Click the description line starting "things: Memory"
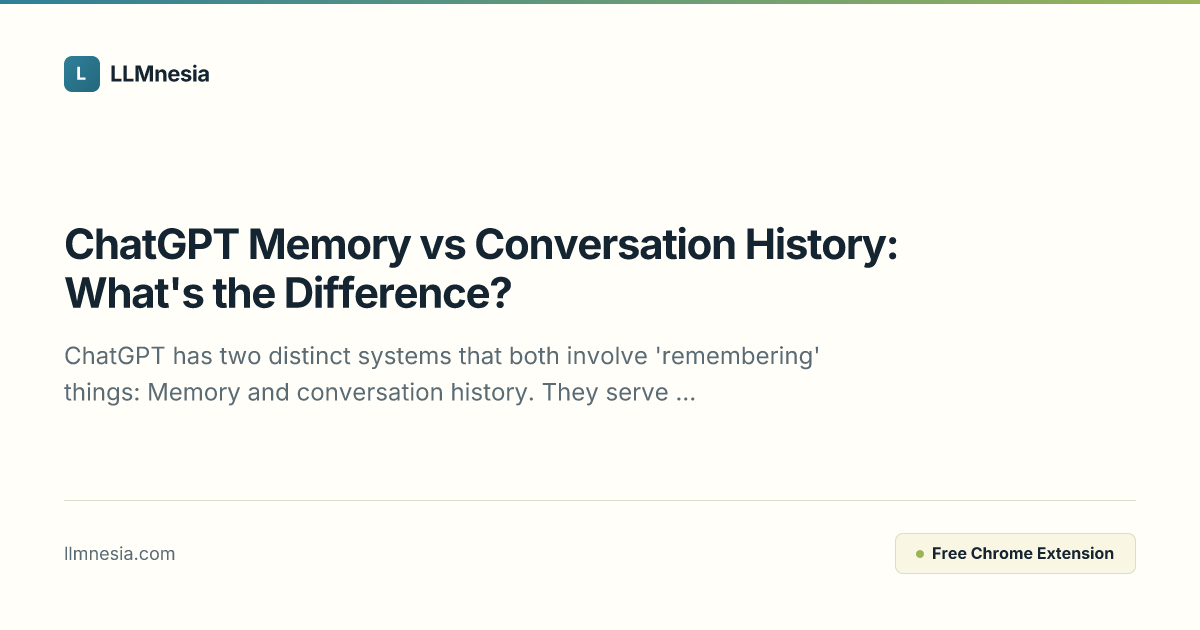1200x630 pixels. pos(380,393)
